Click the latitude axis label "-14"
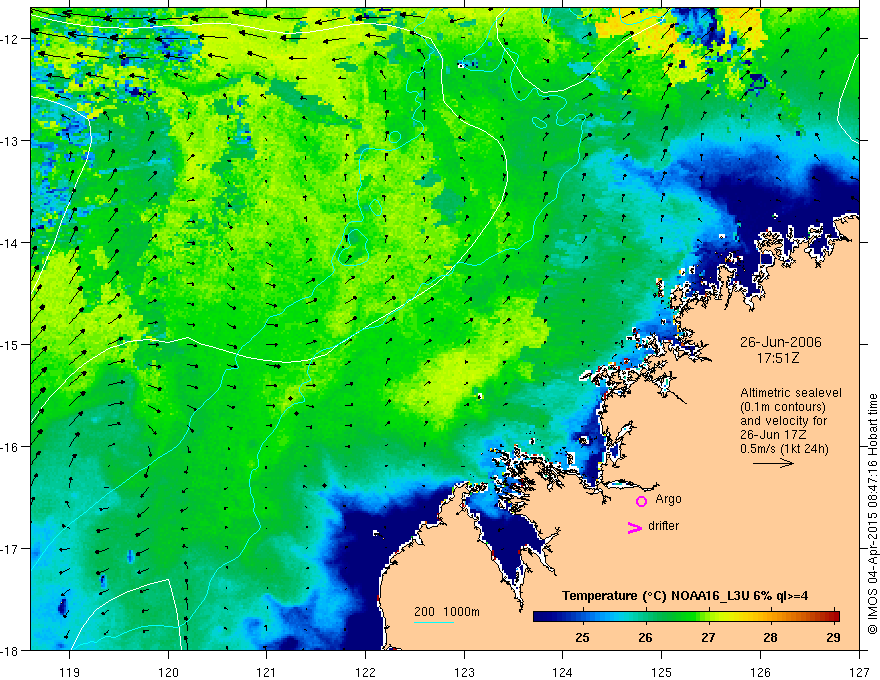The height and width of the screenshot is (680, 880). pyautogui.click(x=10, y=243)
